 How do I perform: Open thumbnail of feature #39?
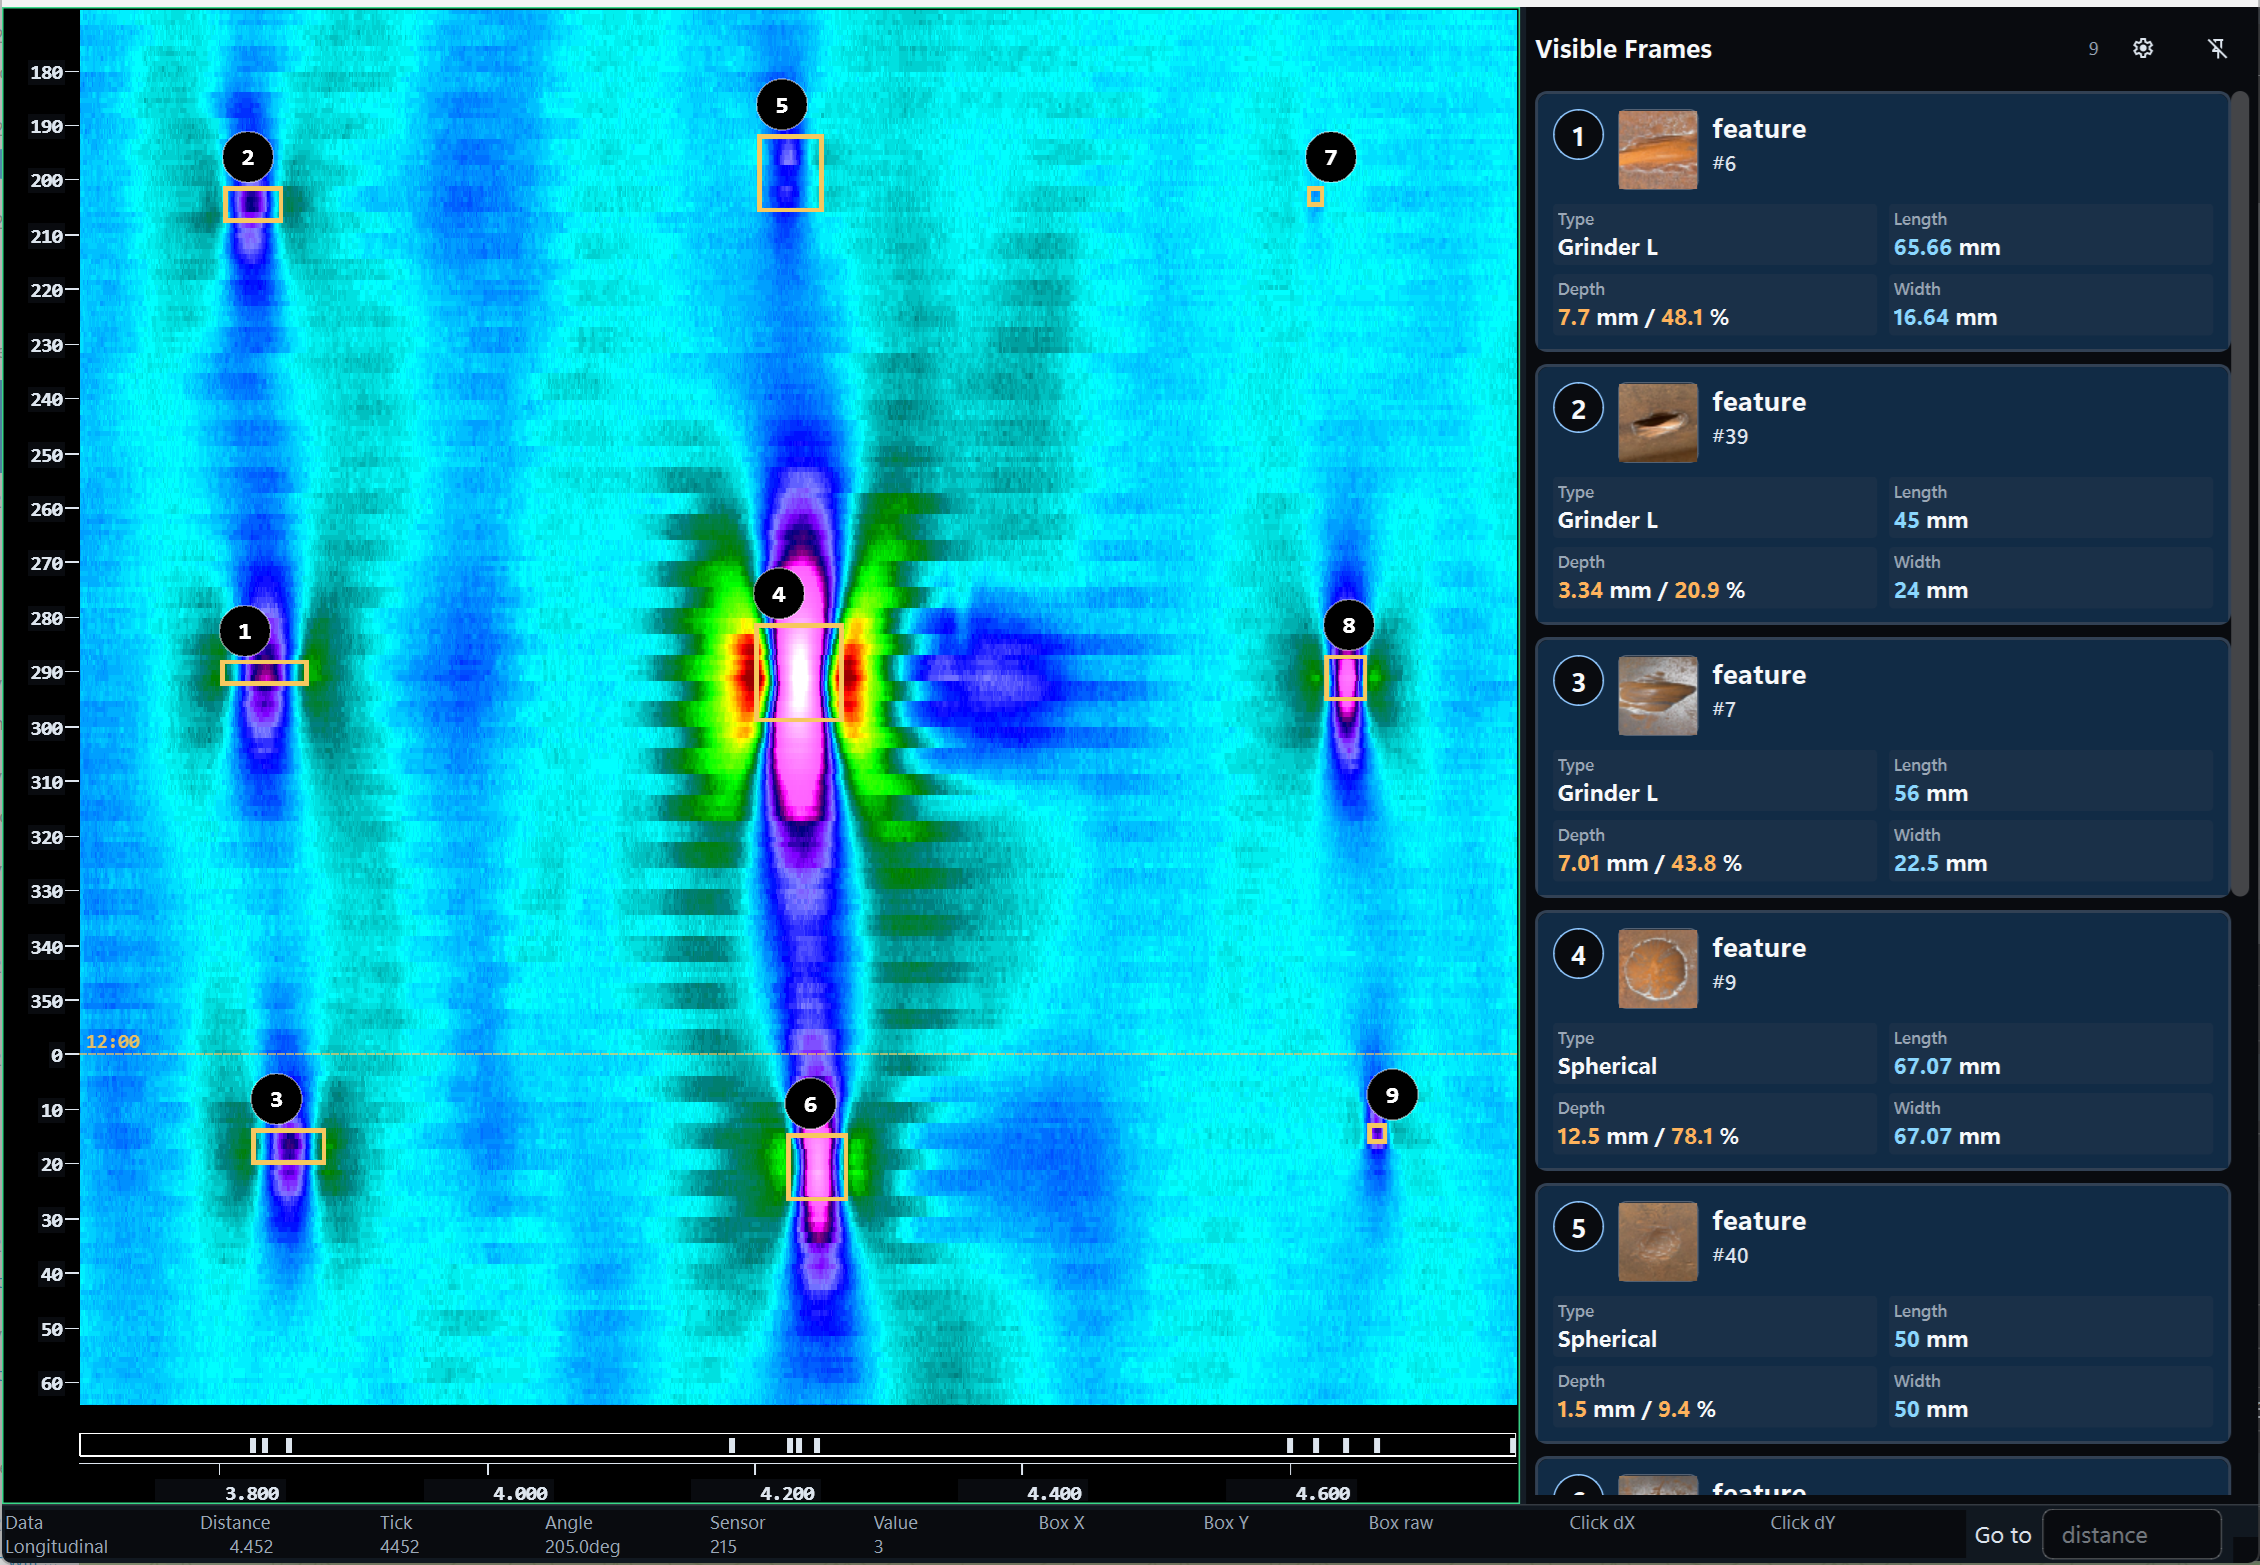point(1657,422)
